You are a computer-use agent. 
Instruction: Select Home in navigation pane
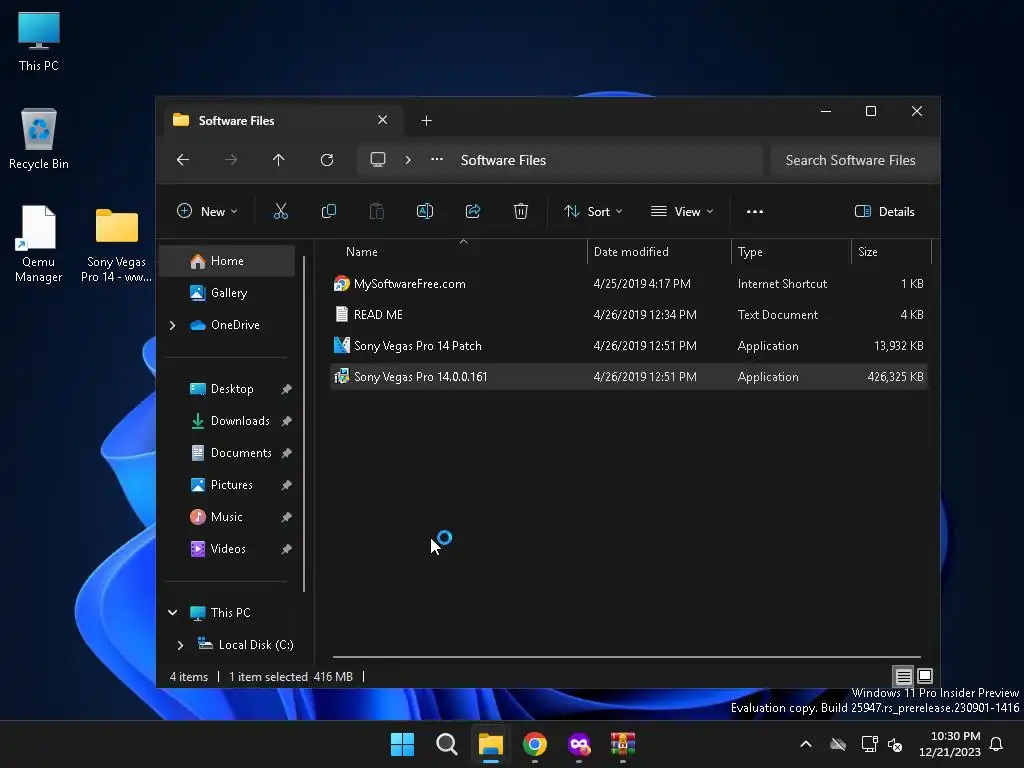(x=227, y=261)
